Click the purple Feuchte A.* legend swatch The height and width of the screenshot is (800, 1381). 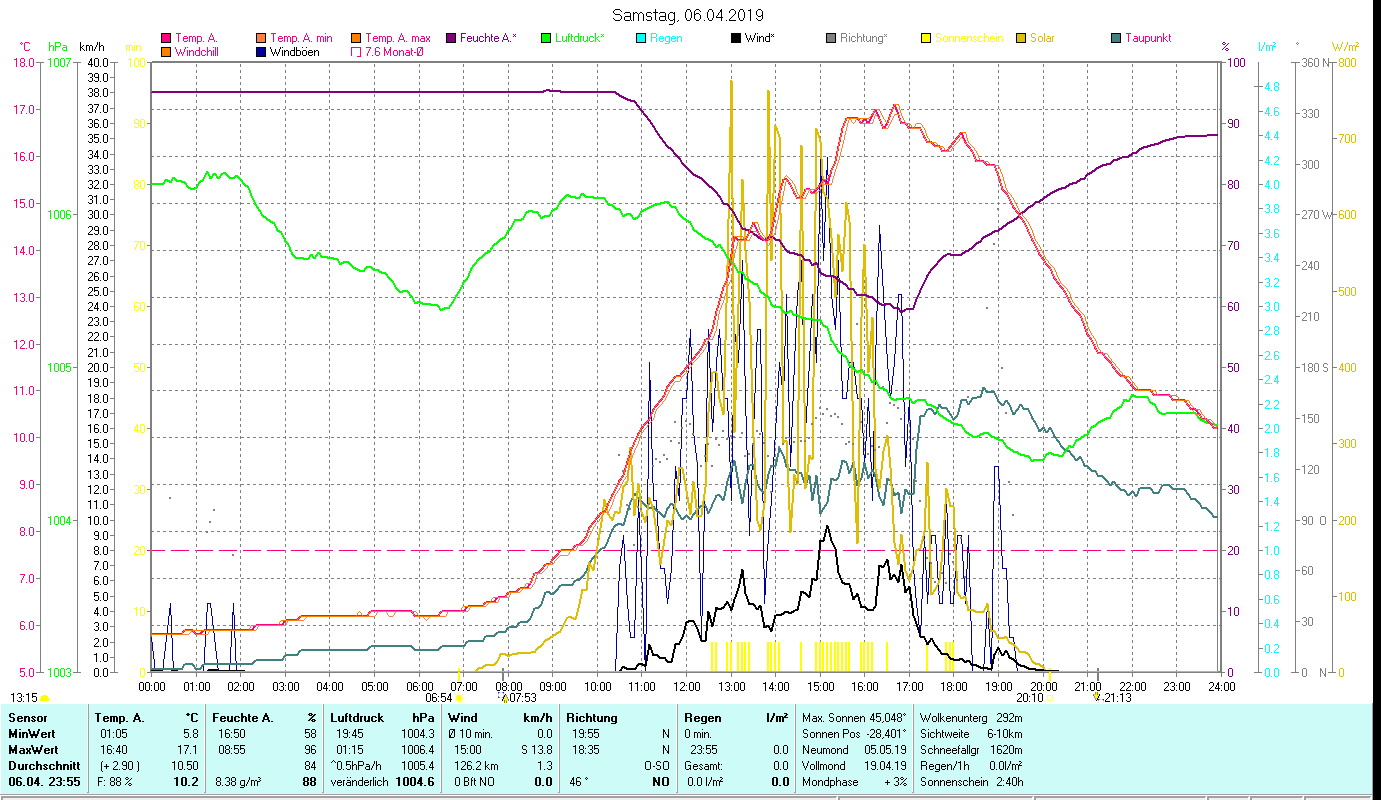pyautogui.click(x=451, y=39)
